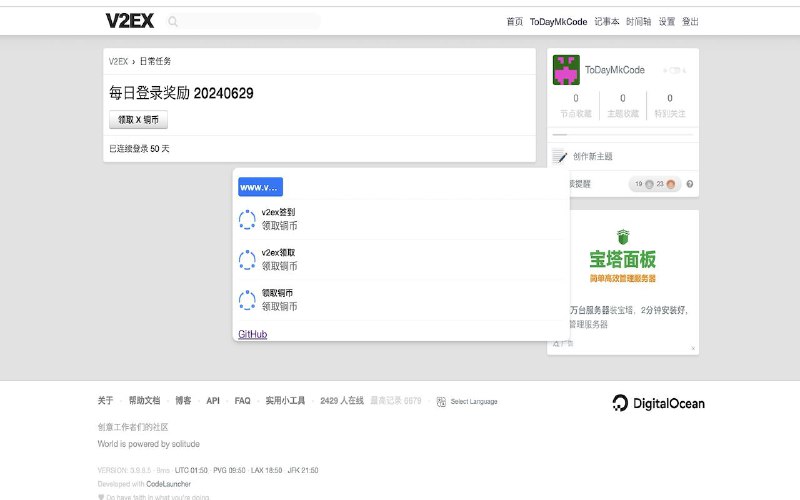Select the v2ex签到 suggestion
The height and width of the screenshot is (500, 800).
click(x=401, y=219)
